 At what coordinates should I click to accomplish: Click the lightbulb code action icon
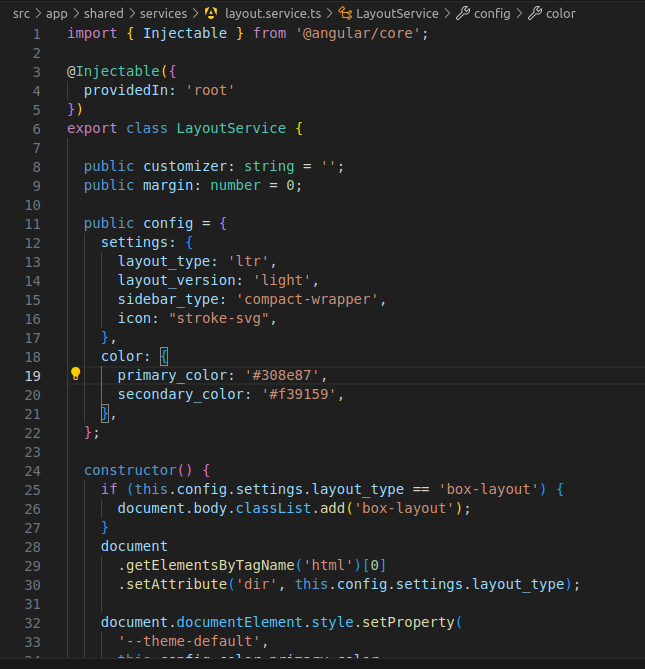tap(75, 375)
